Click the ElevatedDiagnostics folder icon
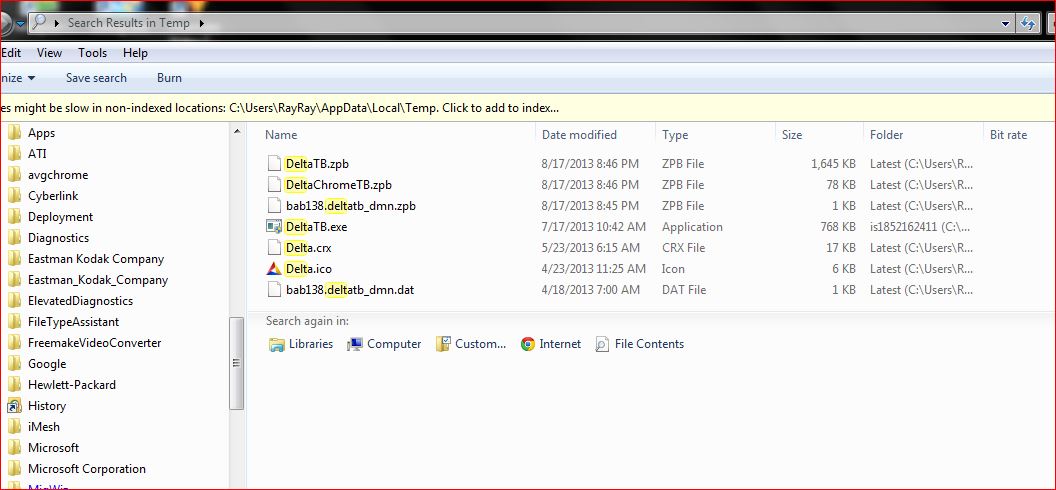 click(14, 301)
